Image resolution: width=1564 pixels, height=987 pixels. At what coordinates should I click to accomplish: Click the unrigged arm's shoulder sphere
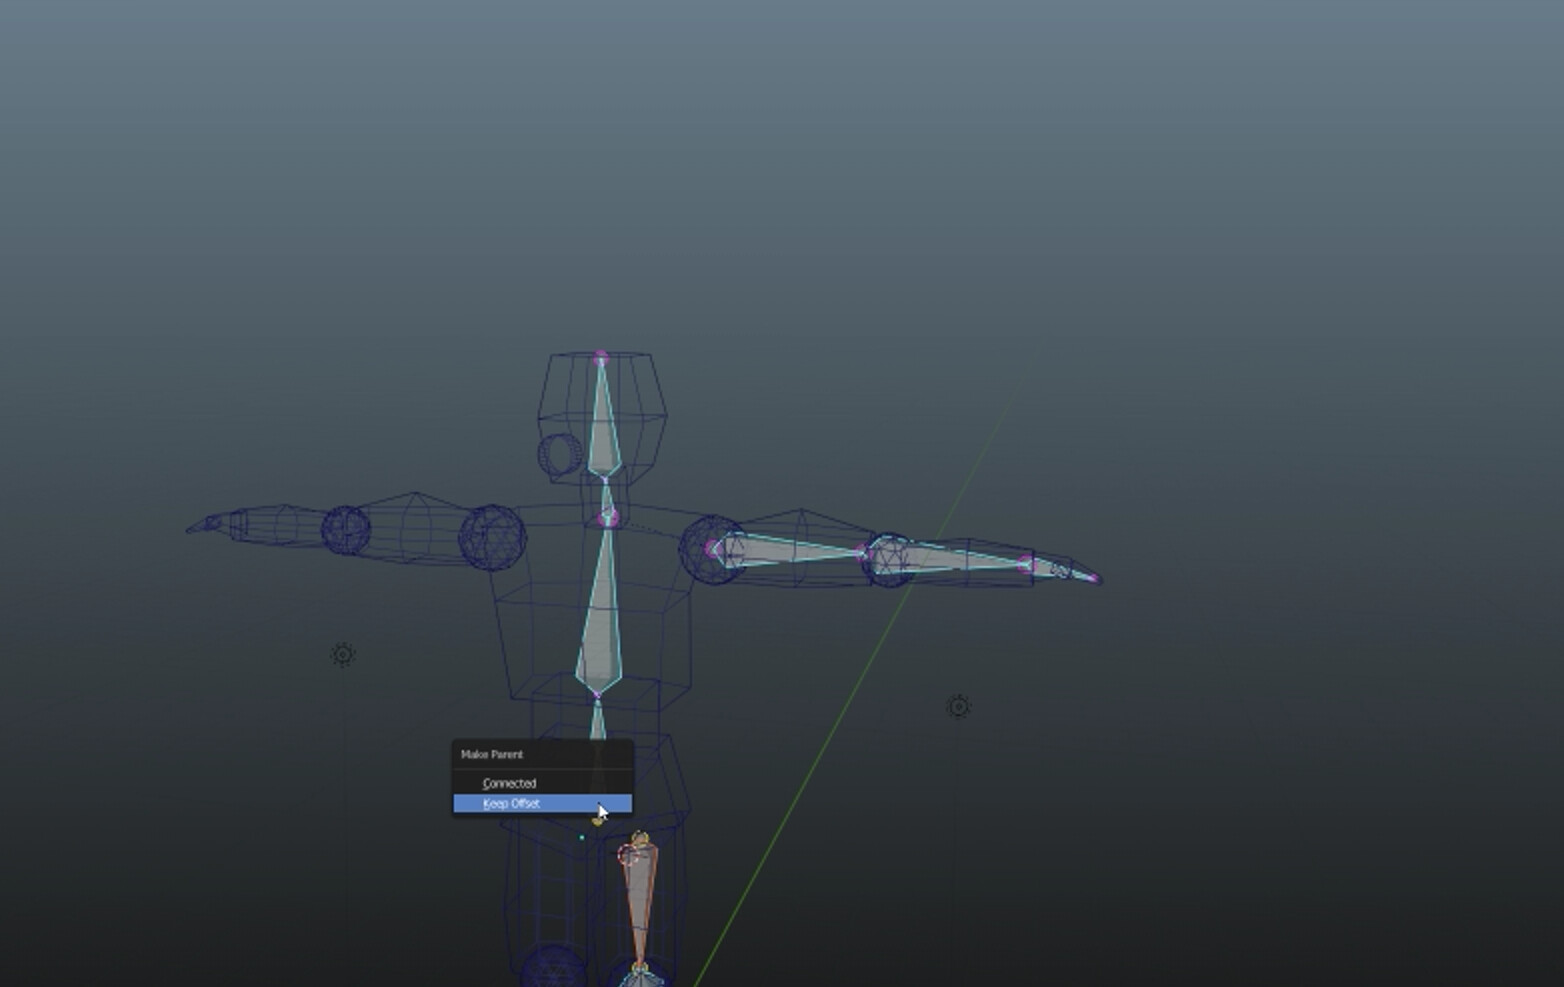click(492, 537)
